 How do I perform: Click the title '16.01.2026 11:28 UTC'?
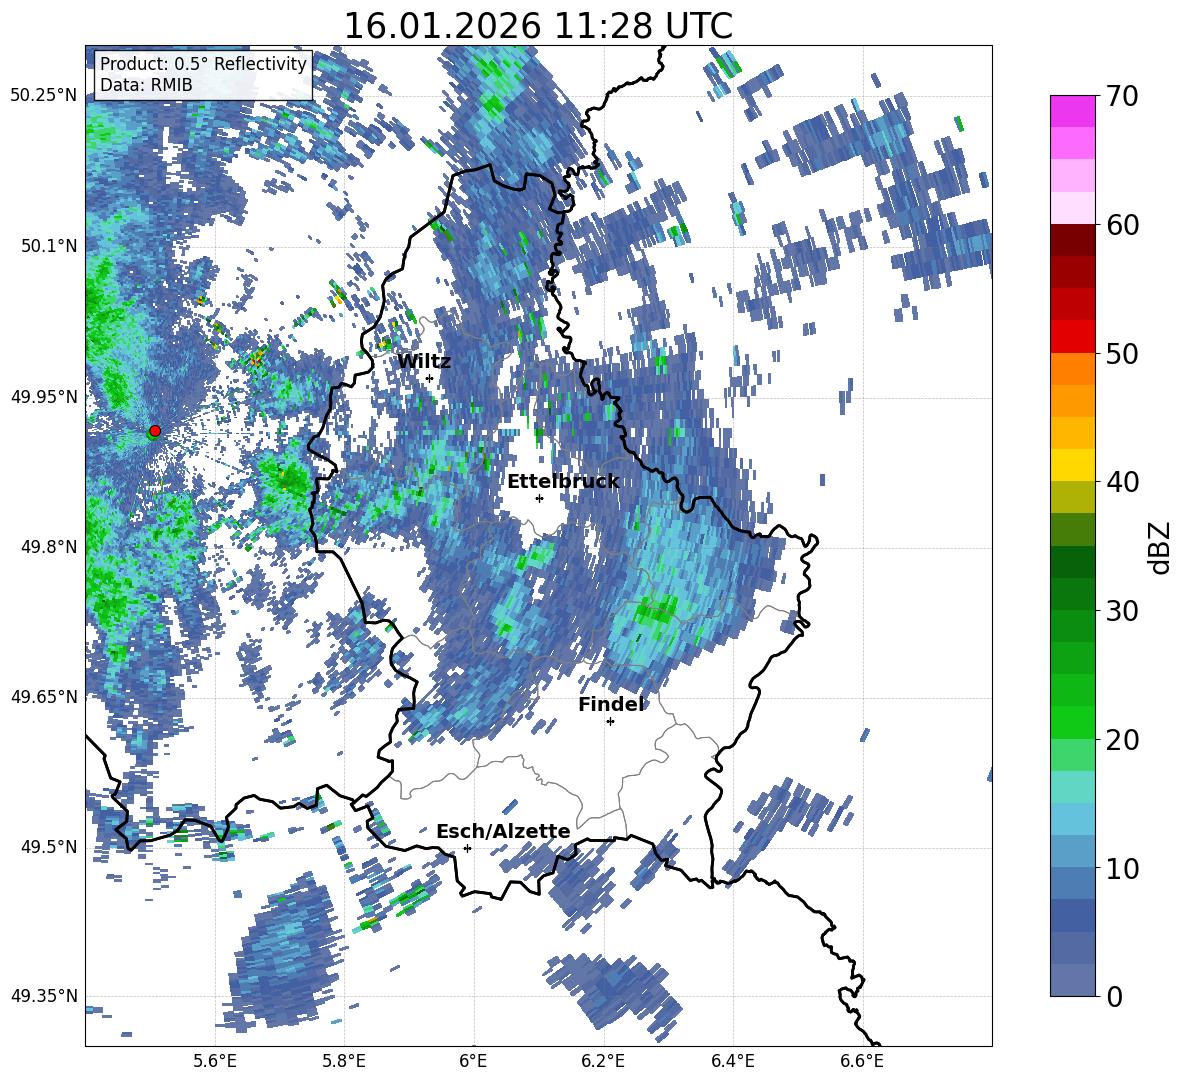pos(538,26)
